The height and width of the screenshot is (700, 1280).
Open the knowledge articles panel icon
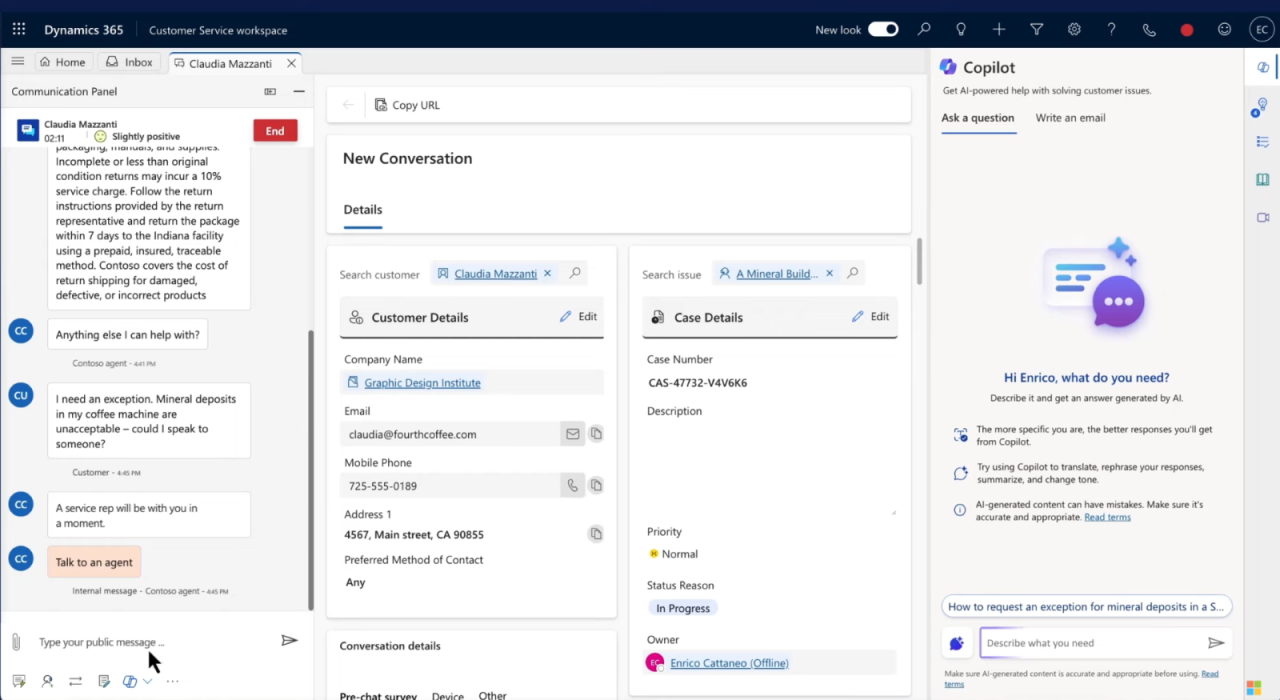[x=1262, y=179]
